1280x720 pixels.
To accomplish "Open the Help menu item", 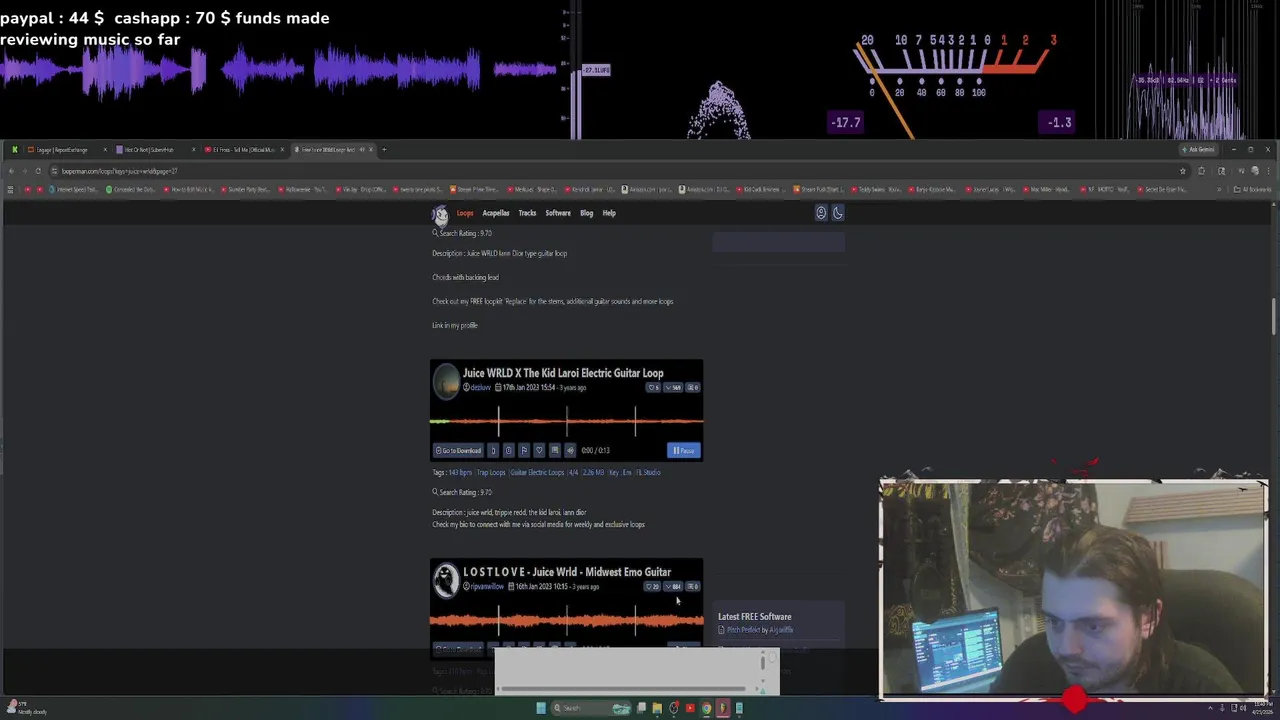I will click(609, 213).
